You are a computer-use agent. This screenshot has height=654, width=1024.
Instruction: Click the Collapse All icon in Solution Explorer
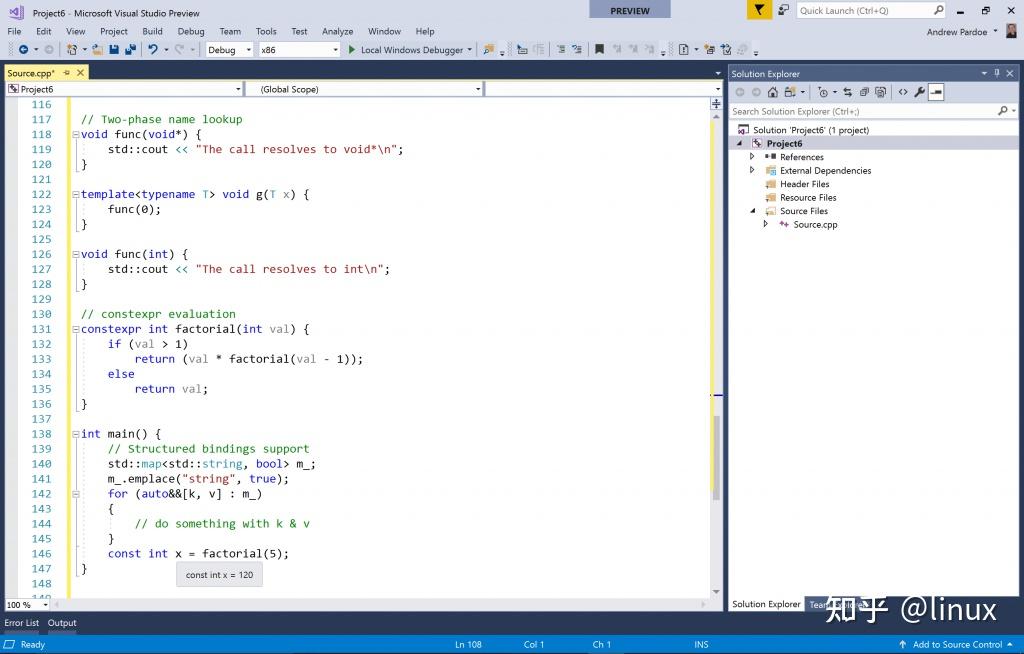pyautogui.click(x=865, y=92)
